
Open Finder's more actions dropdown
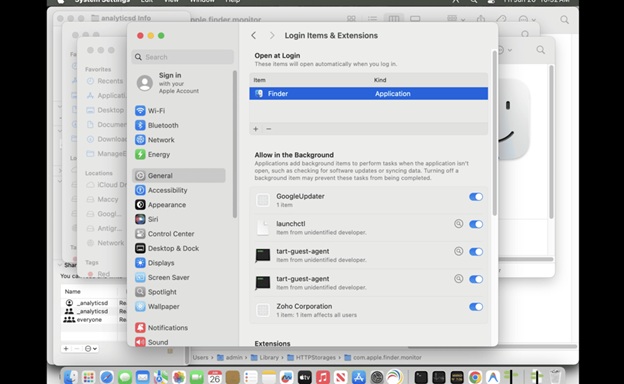527,19
